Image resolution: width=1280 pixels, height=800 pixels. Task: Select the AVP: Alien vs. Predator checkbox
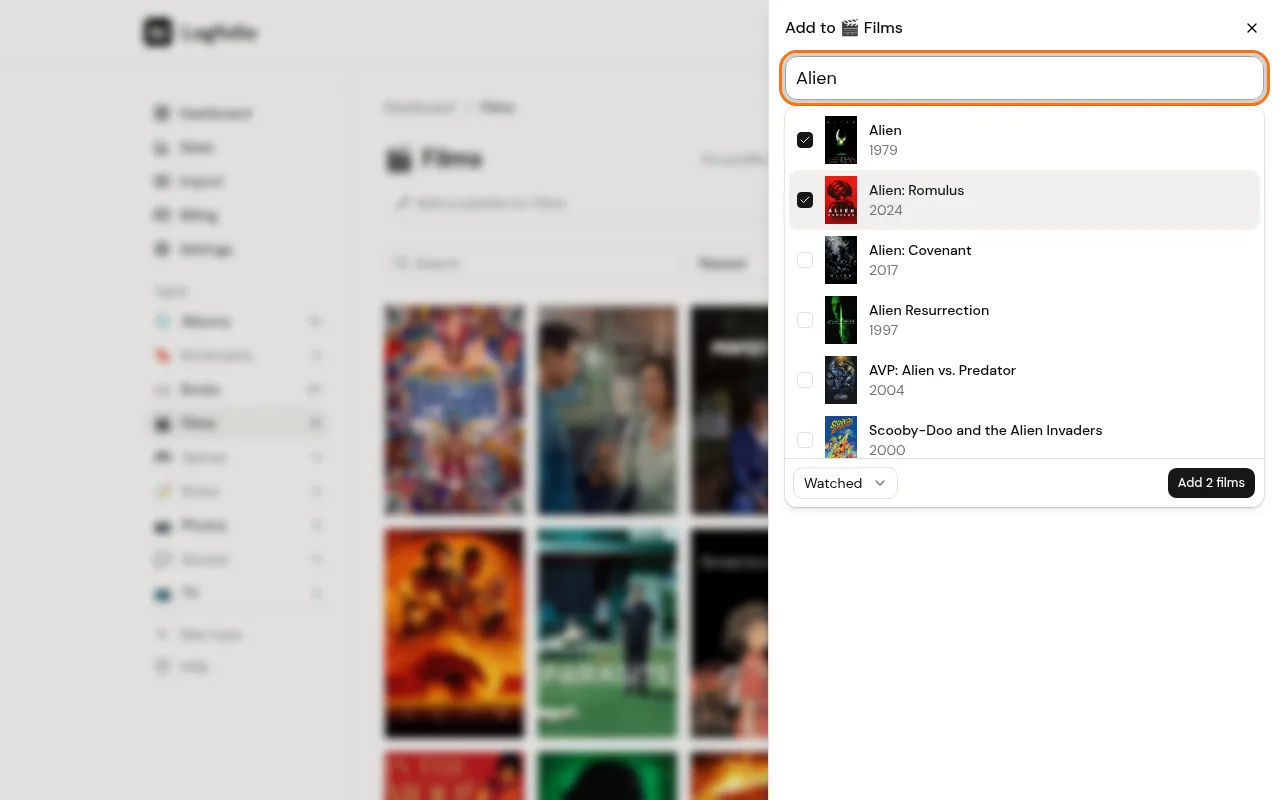point(805,380)
